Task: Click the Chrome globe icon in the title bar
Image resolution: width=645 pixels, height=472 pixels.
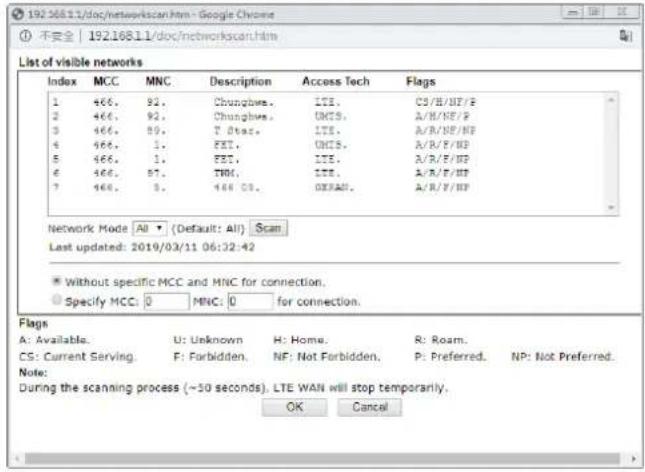Action: (x=18, y=14)
